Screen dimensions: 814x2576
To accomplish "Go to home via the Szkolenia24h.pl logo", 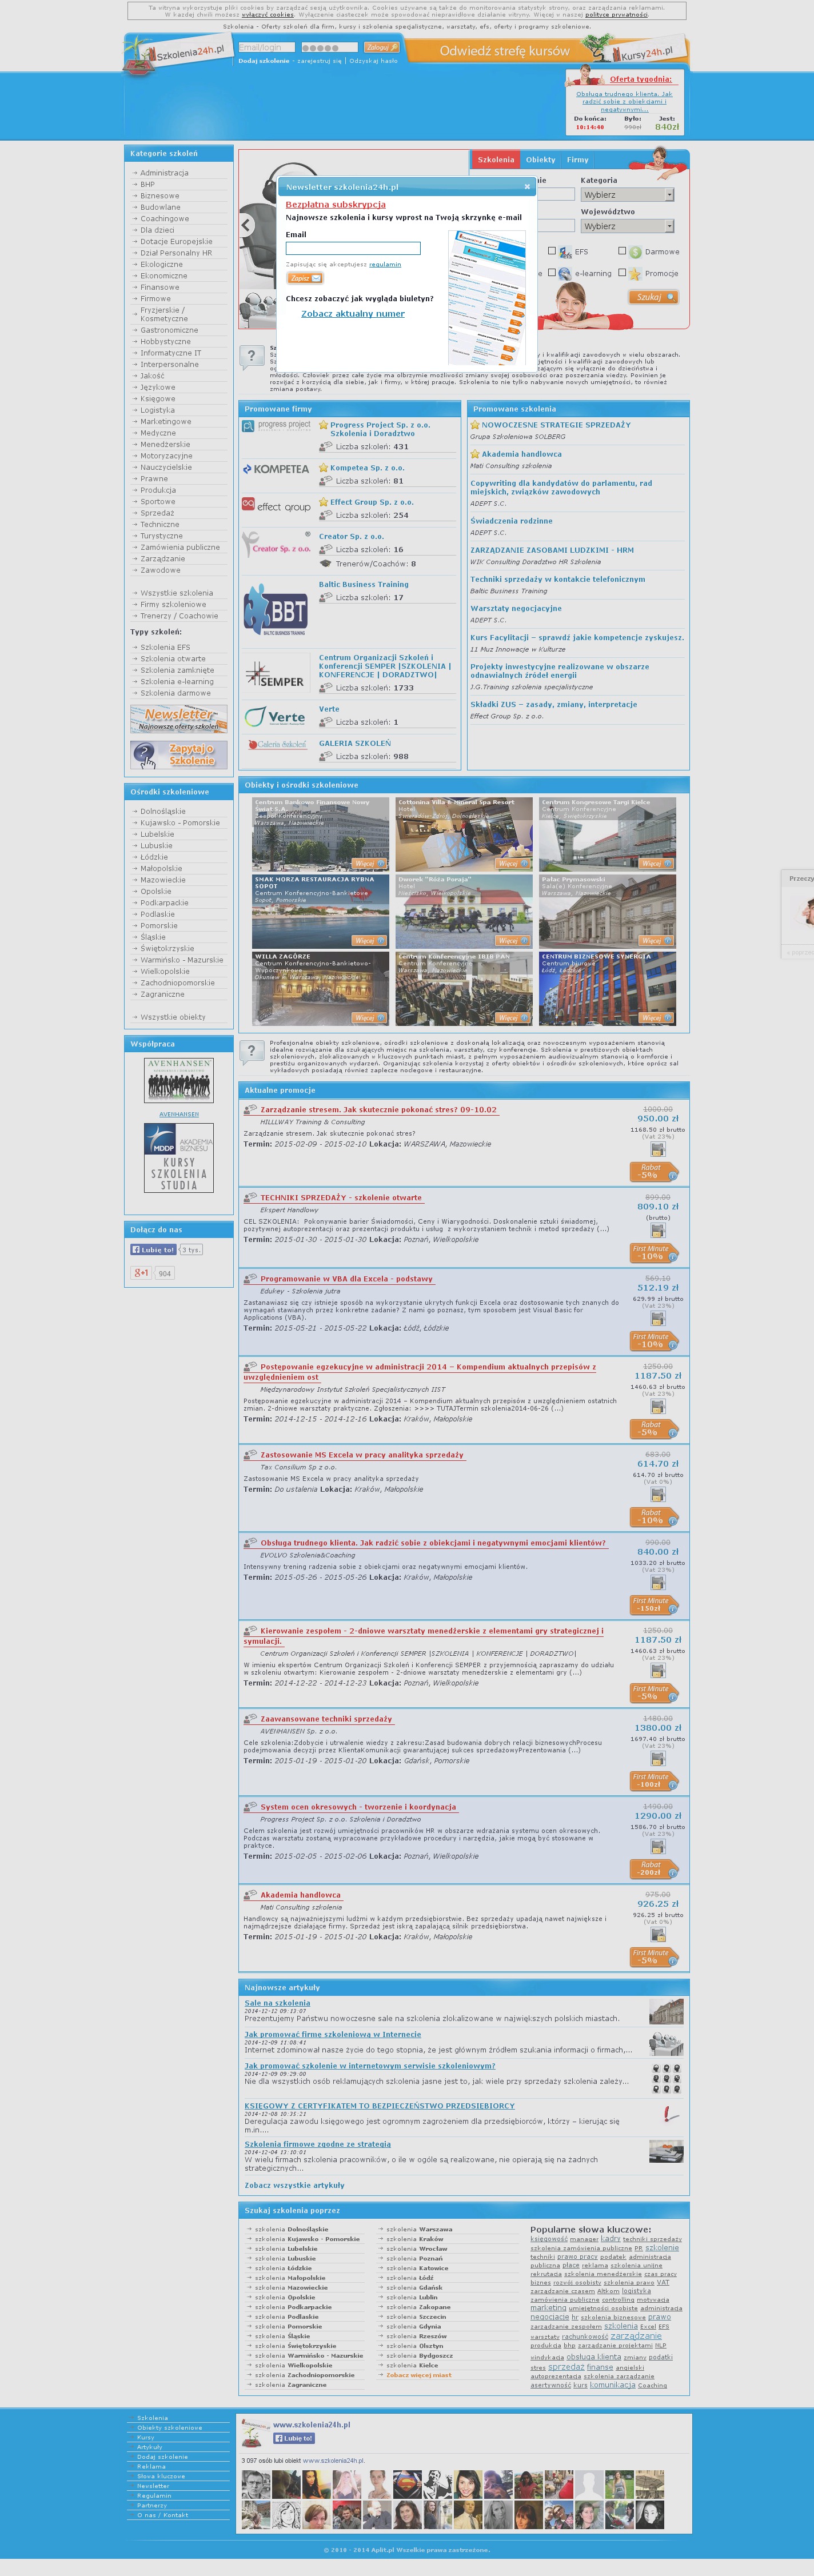I will click(178, 54).
